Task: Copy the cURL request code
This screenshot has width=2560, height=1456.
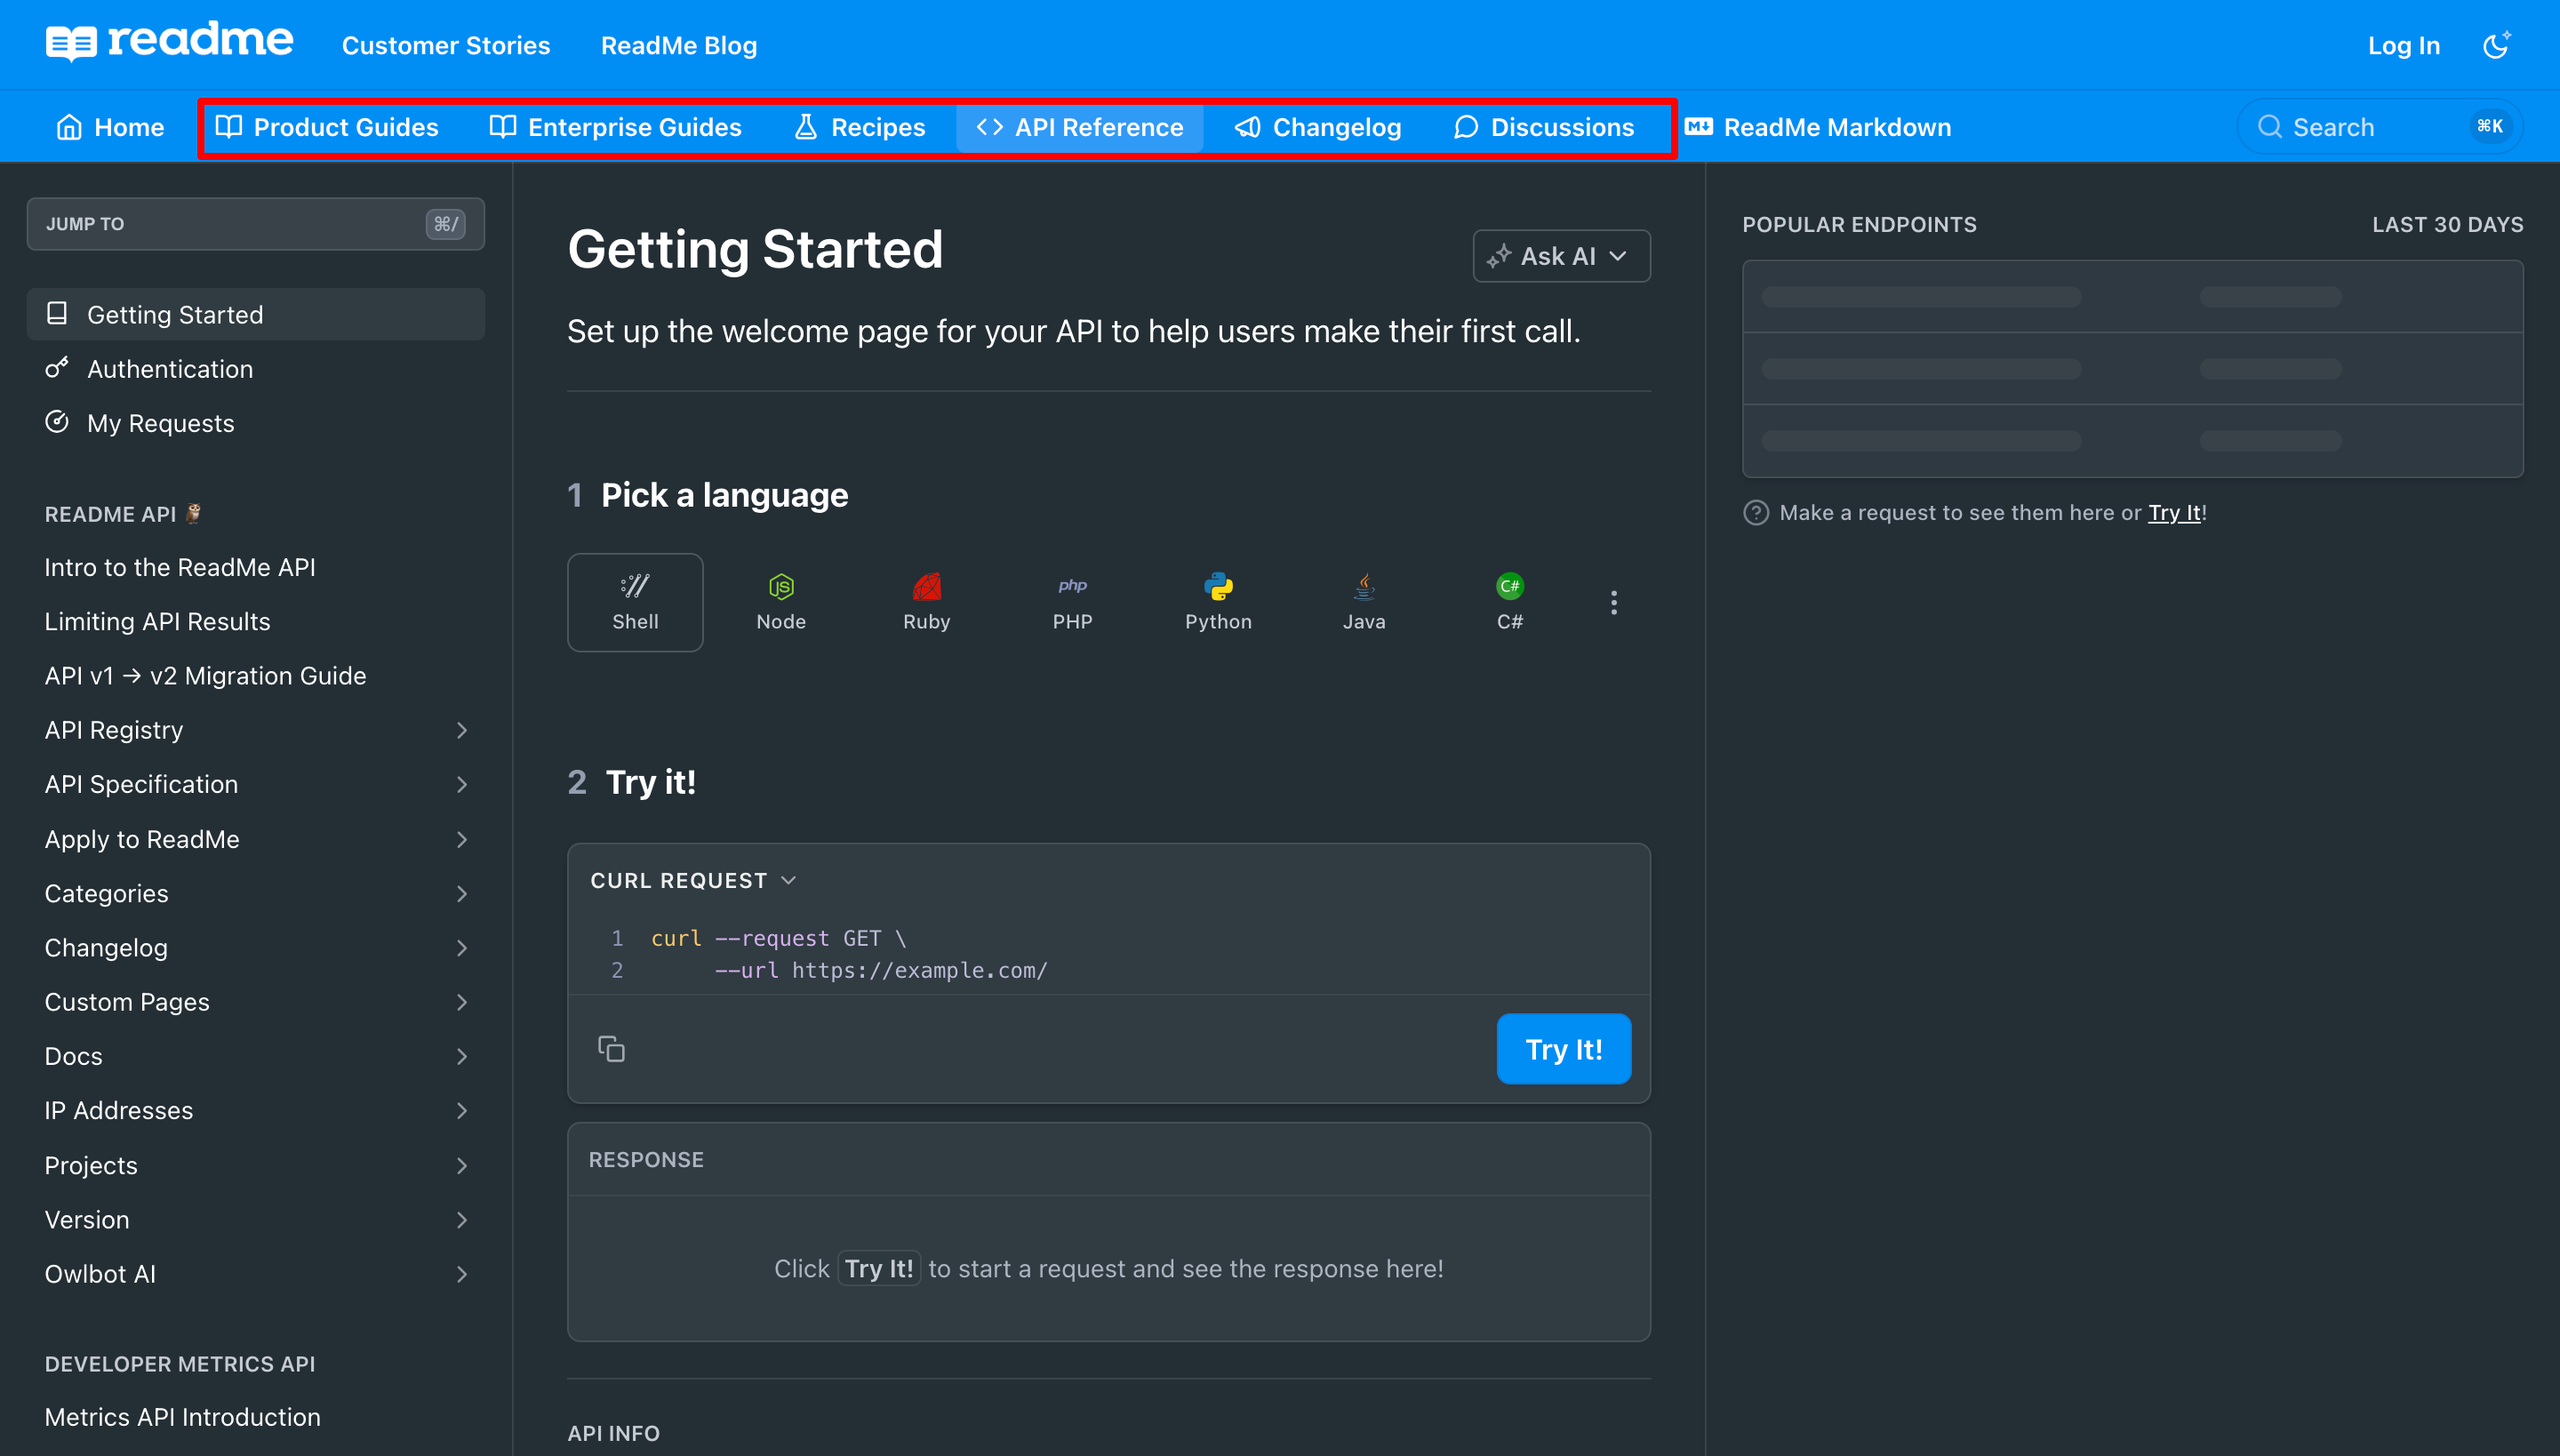Action: (x=611, y=1049)
